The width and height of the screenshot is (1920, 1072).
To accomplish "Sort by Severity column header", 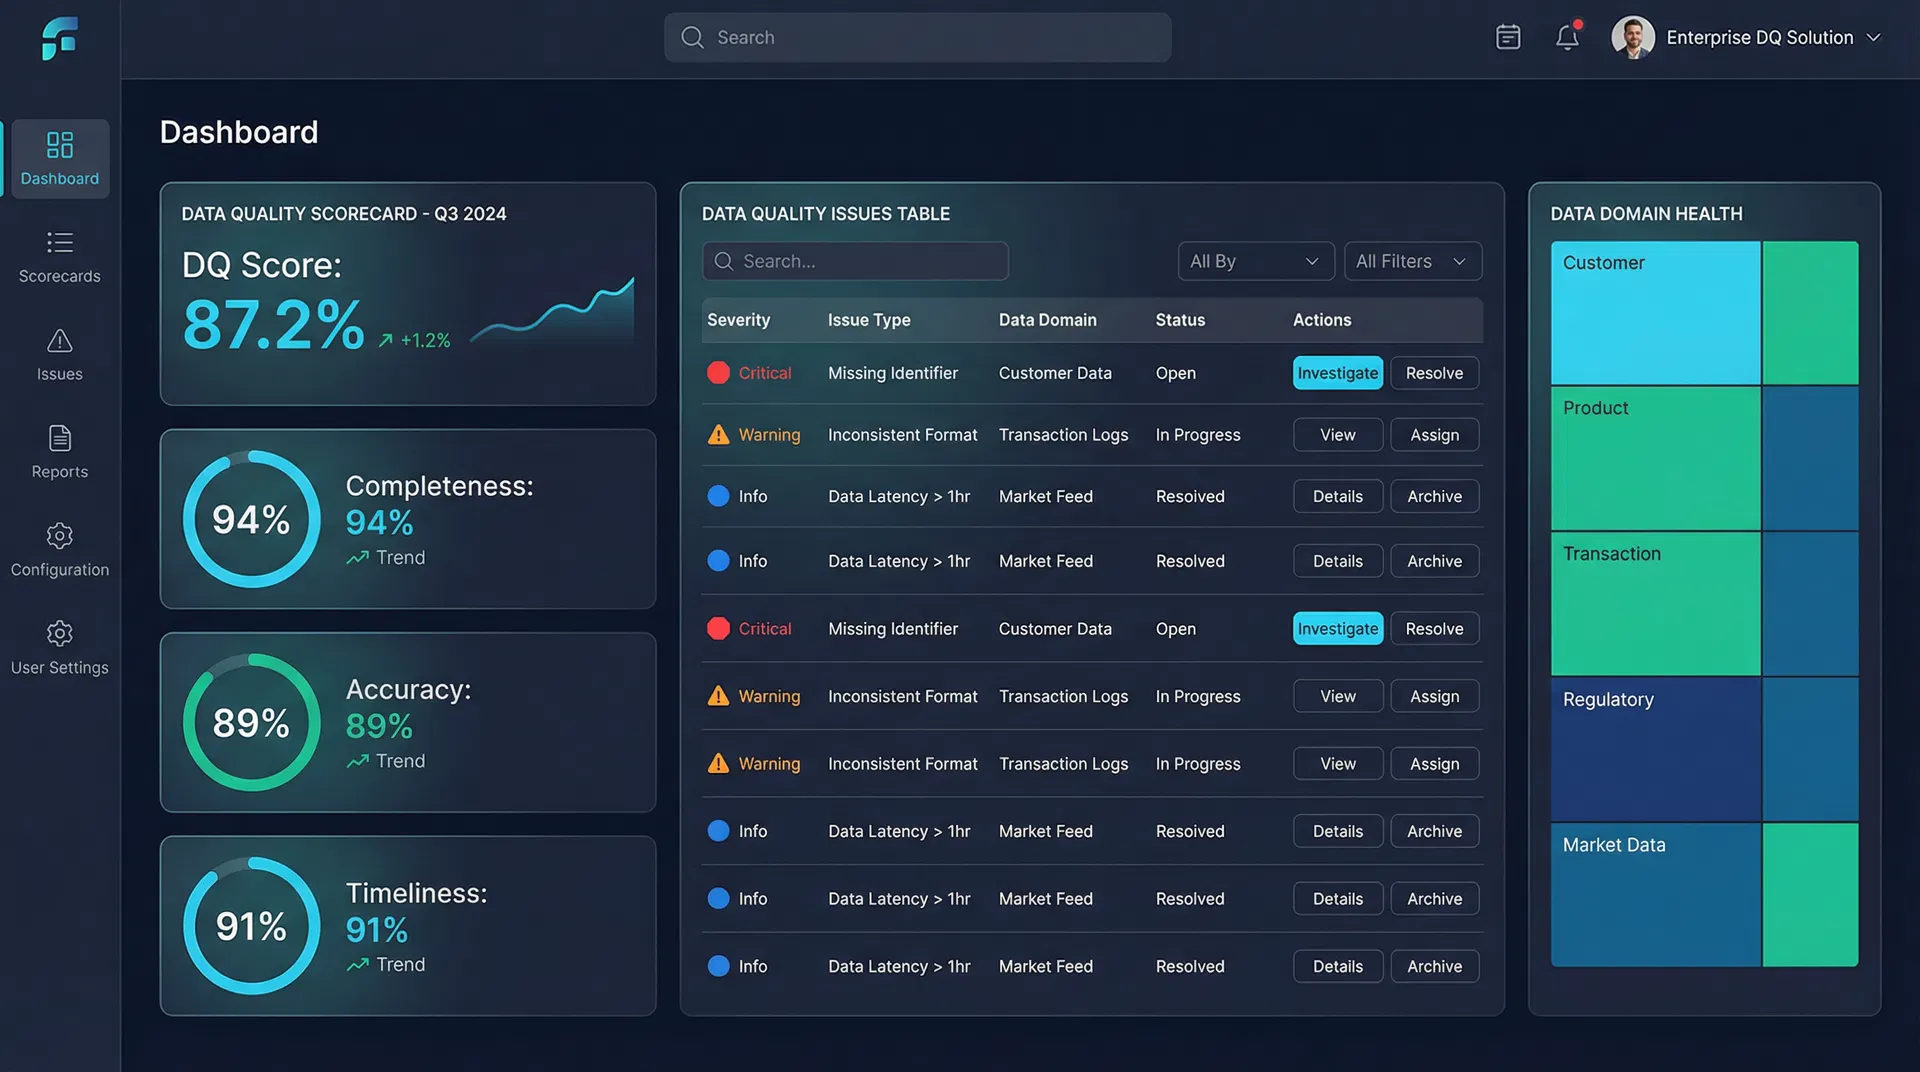I will [x=738, y=320].
